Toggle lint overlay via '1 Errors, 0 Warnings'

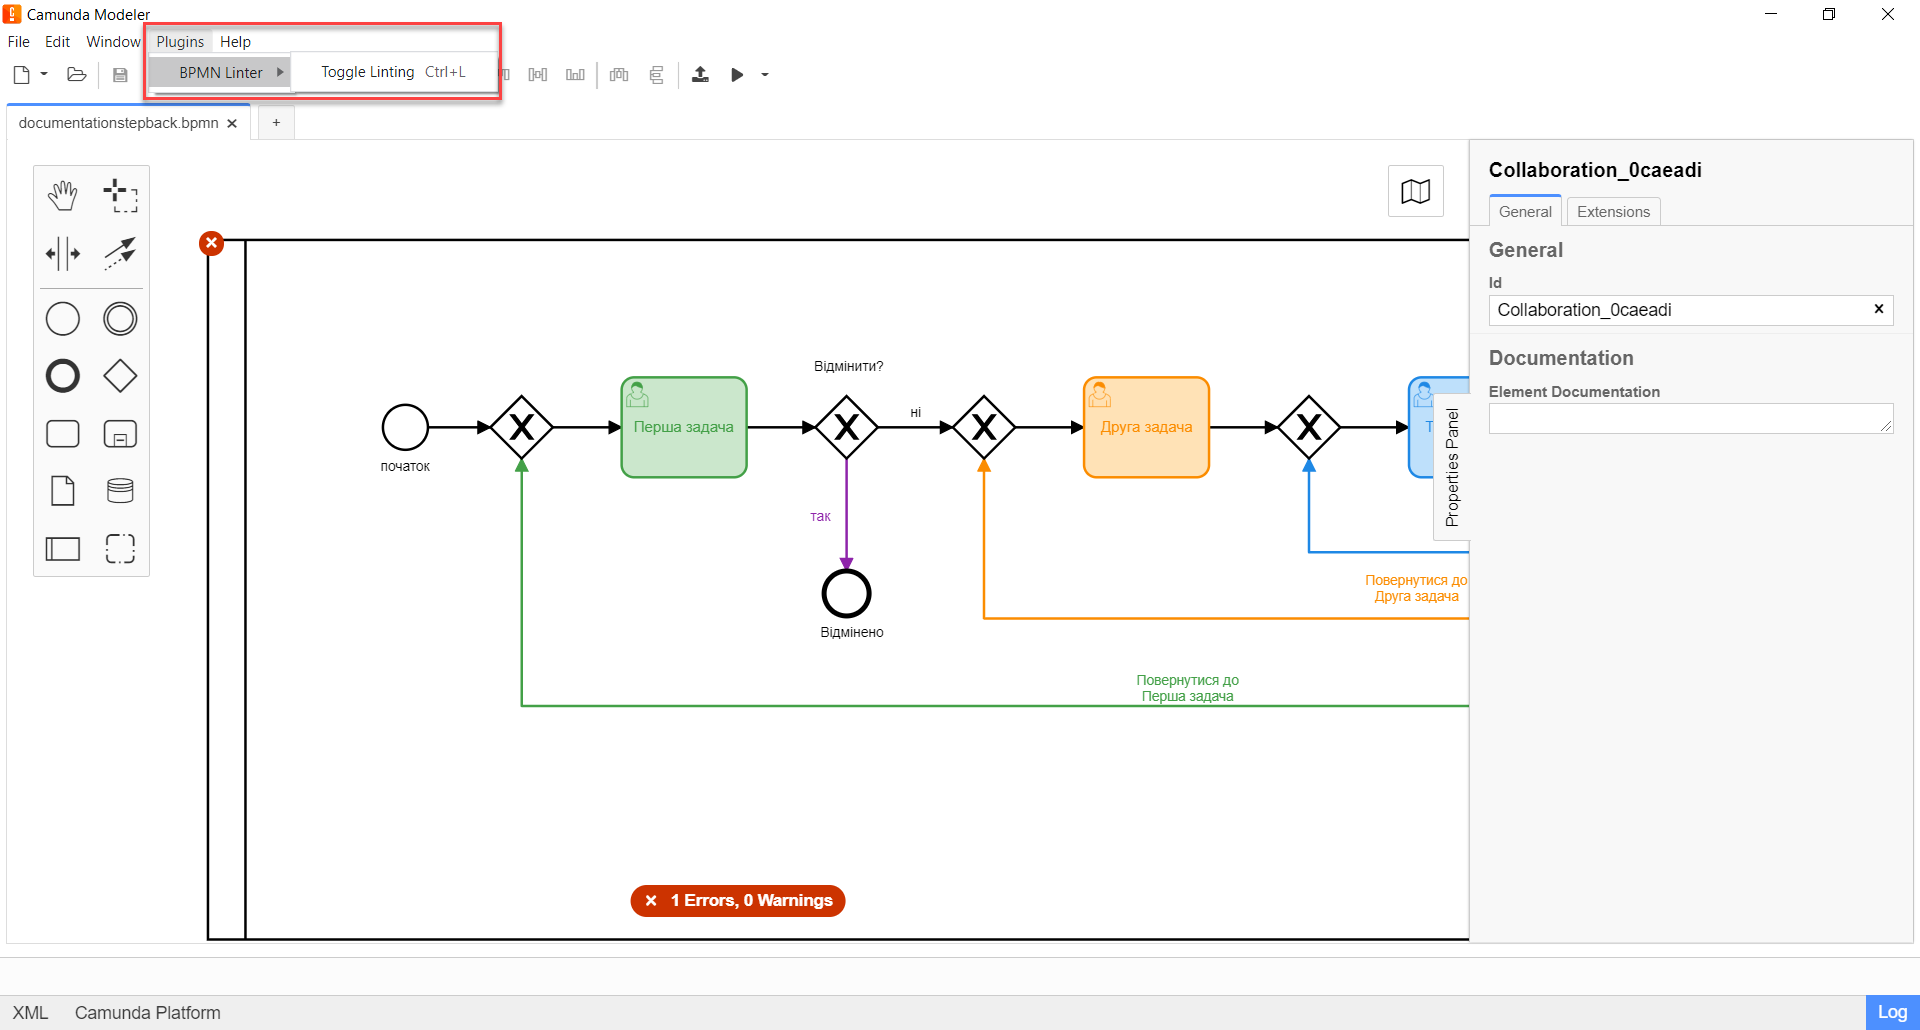point(738,901)
